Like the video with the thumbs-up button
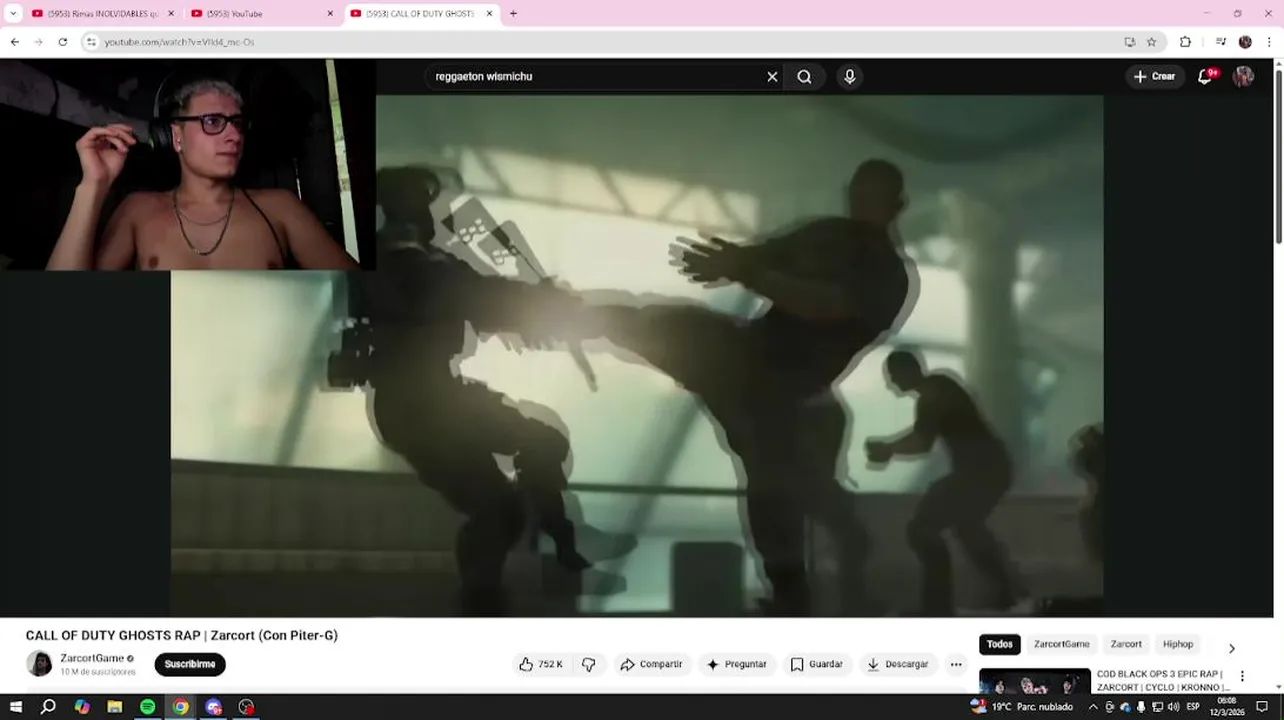Image resolution: width=1284 pixels, height=720 pixels. pos(540,664)
